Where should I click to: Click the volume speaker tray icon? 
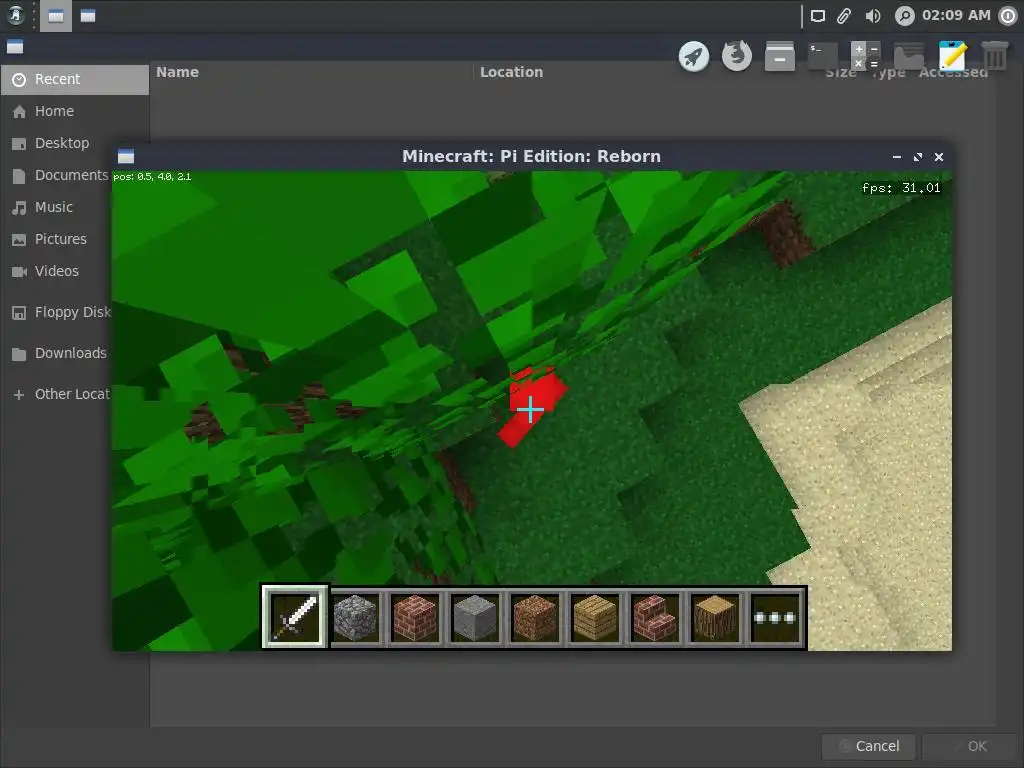click(x=873, y=16)
